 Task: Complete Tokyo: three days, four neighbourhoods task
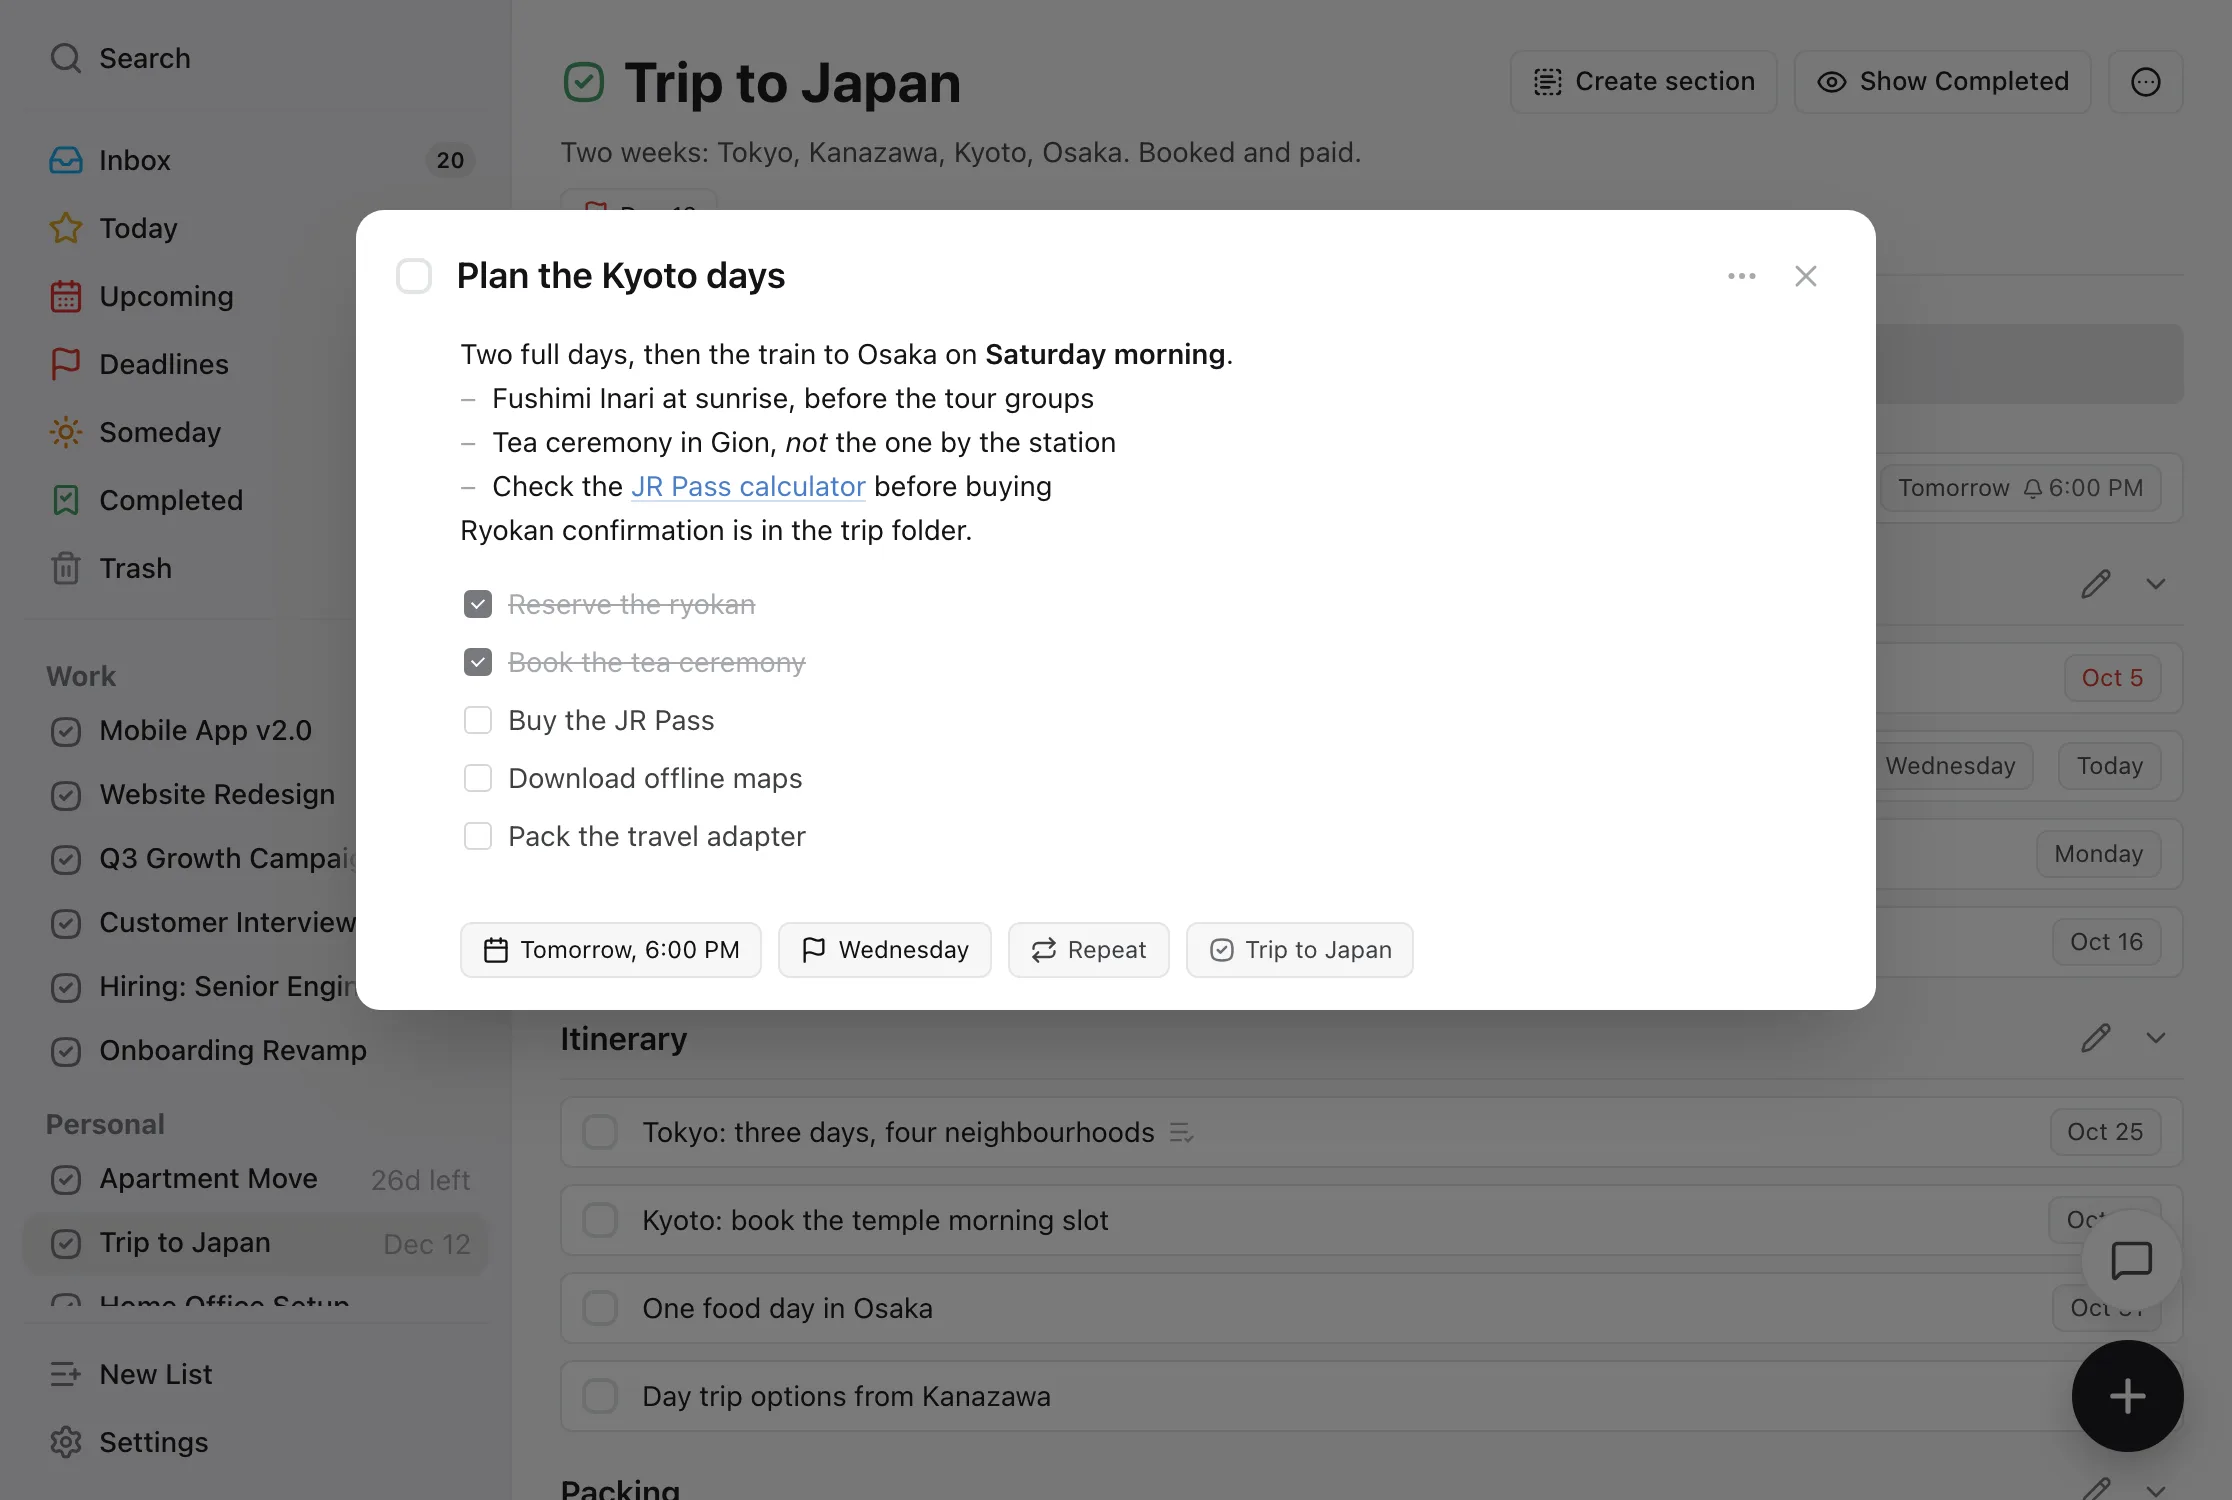pos(600,1132)
